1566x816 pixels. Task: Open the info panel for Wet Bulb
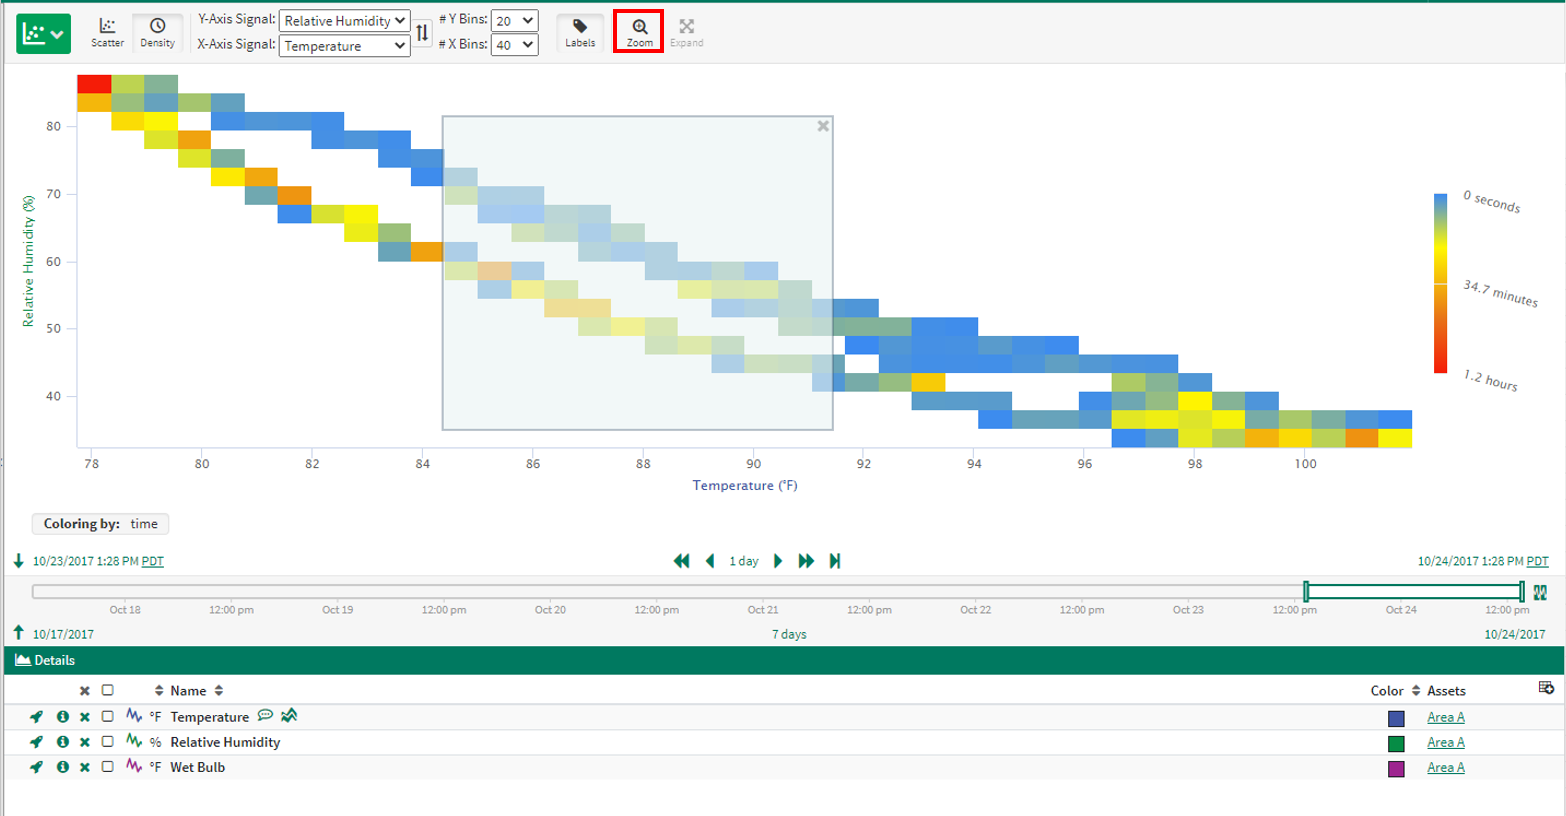(62, 768)
